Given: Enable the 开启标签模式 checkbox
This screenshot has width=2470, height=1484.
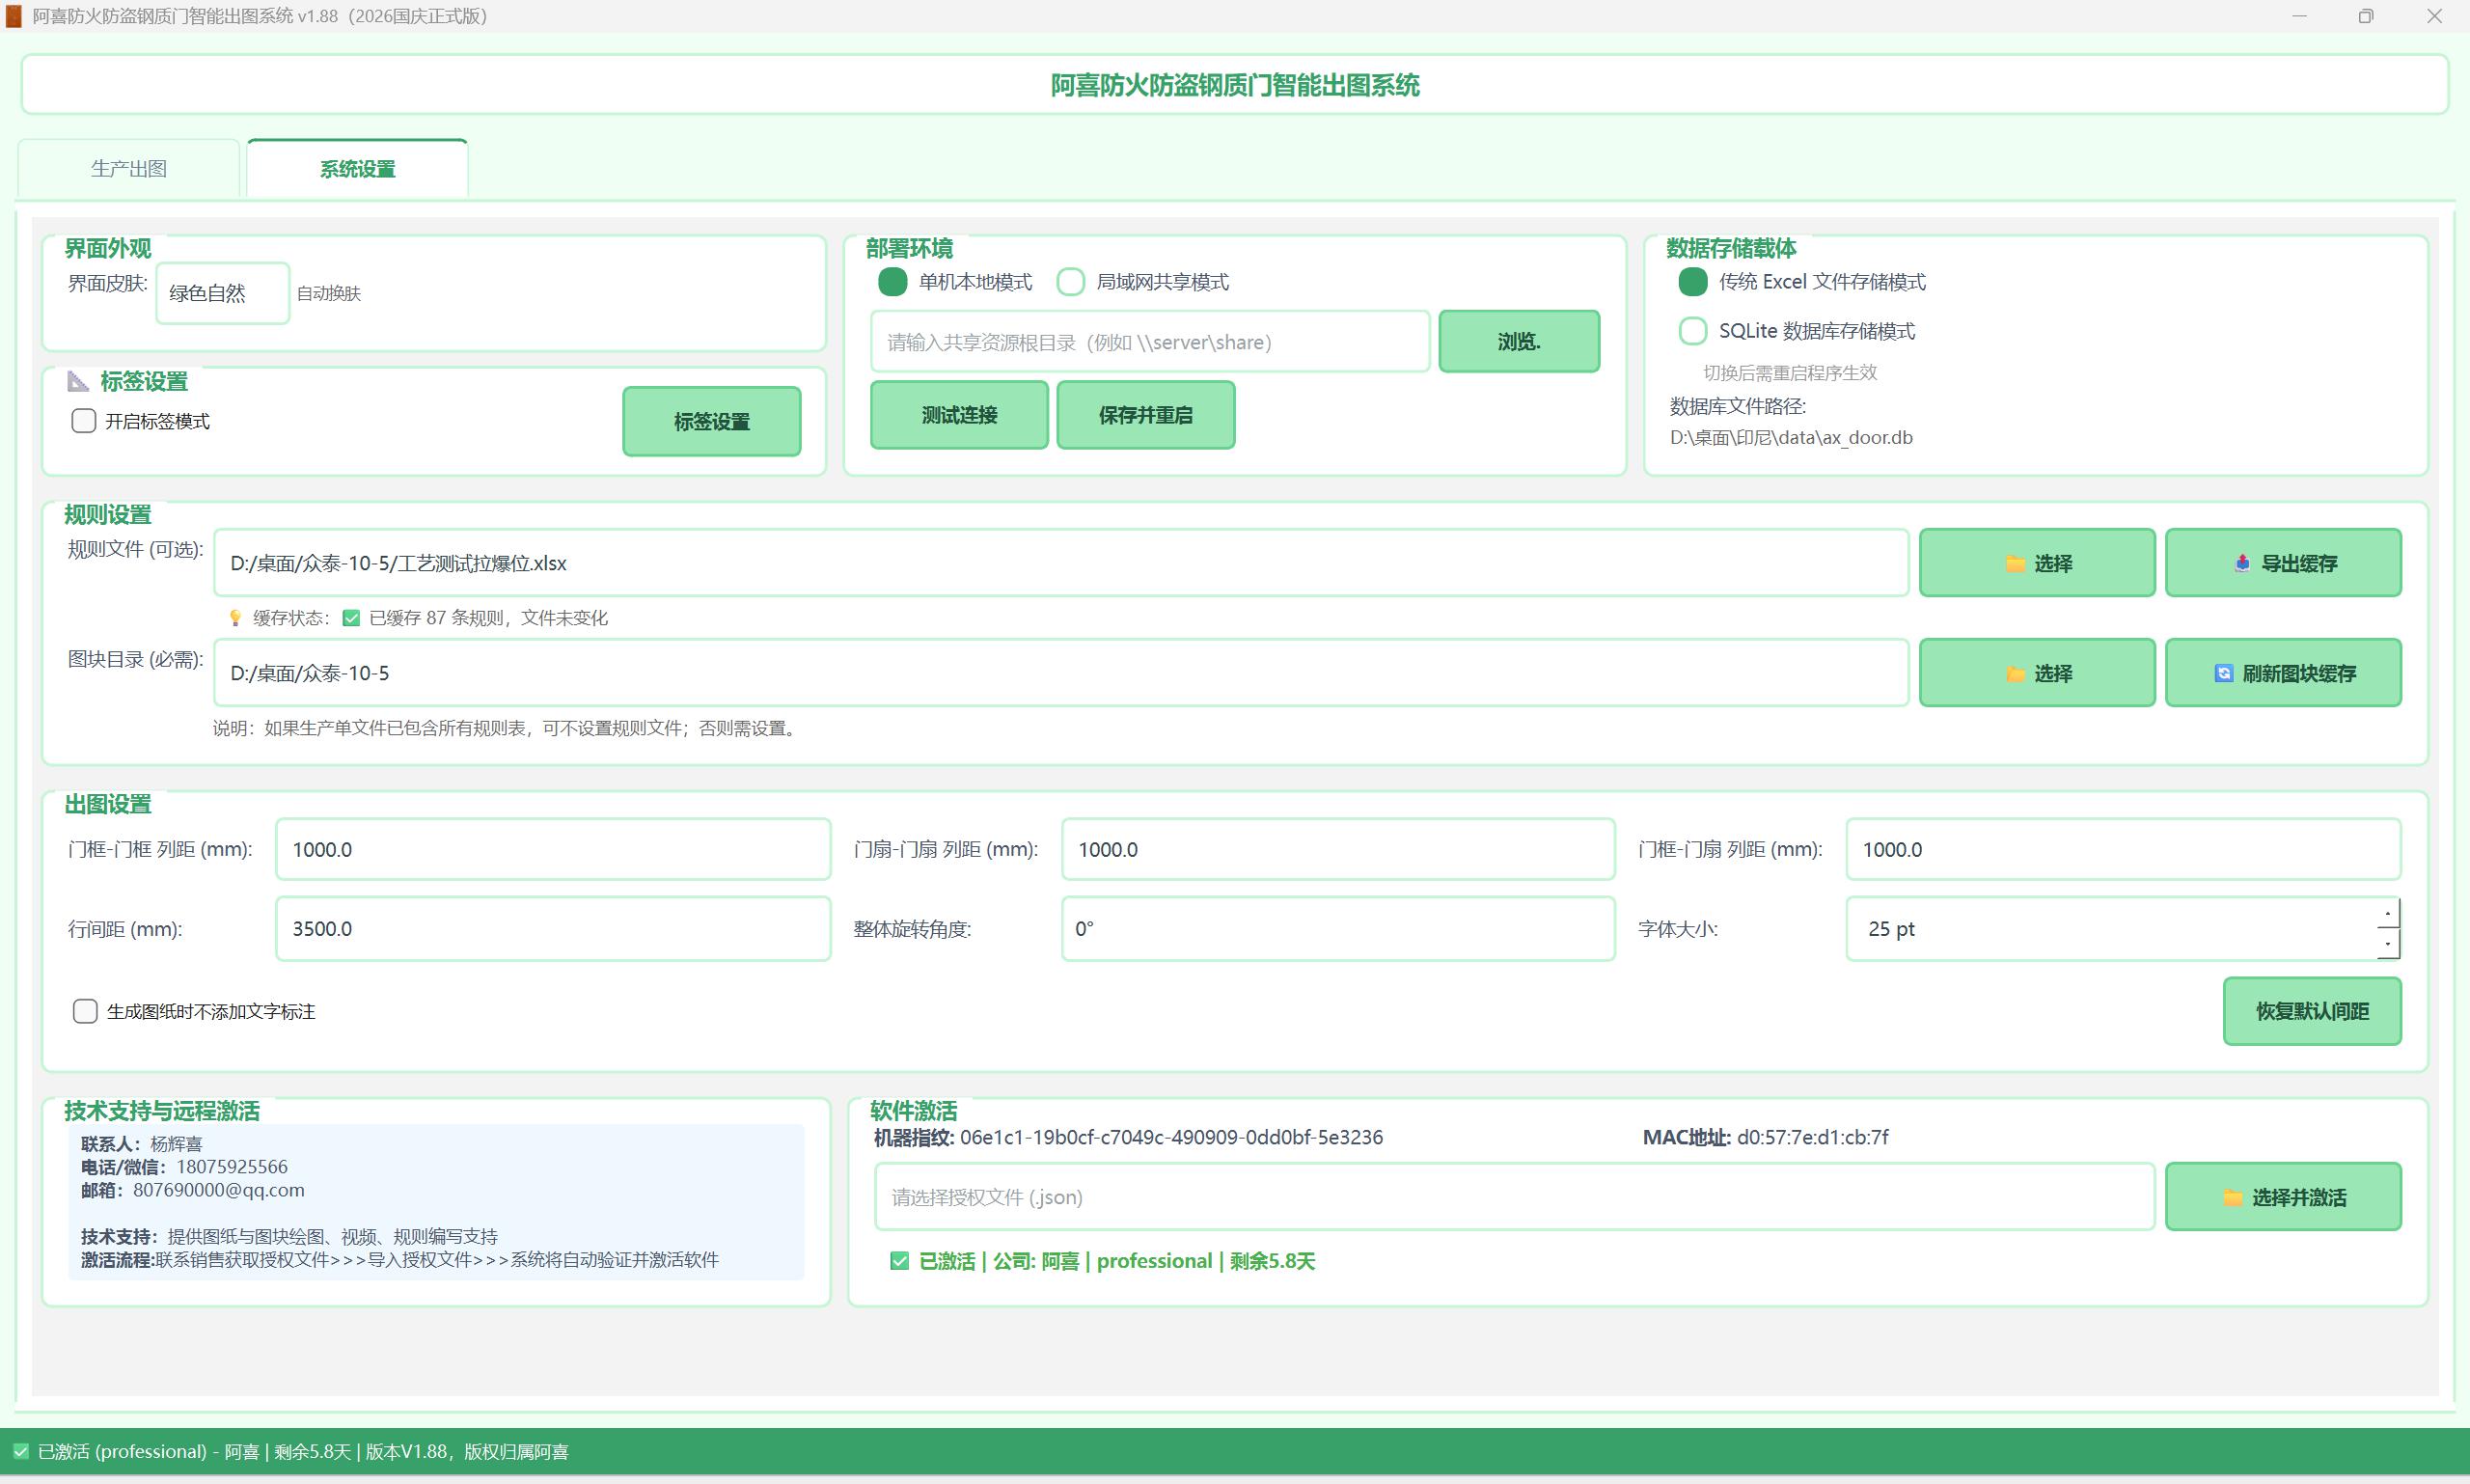Looking at the screenshot, I should point(84,421).
